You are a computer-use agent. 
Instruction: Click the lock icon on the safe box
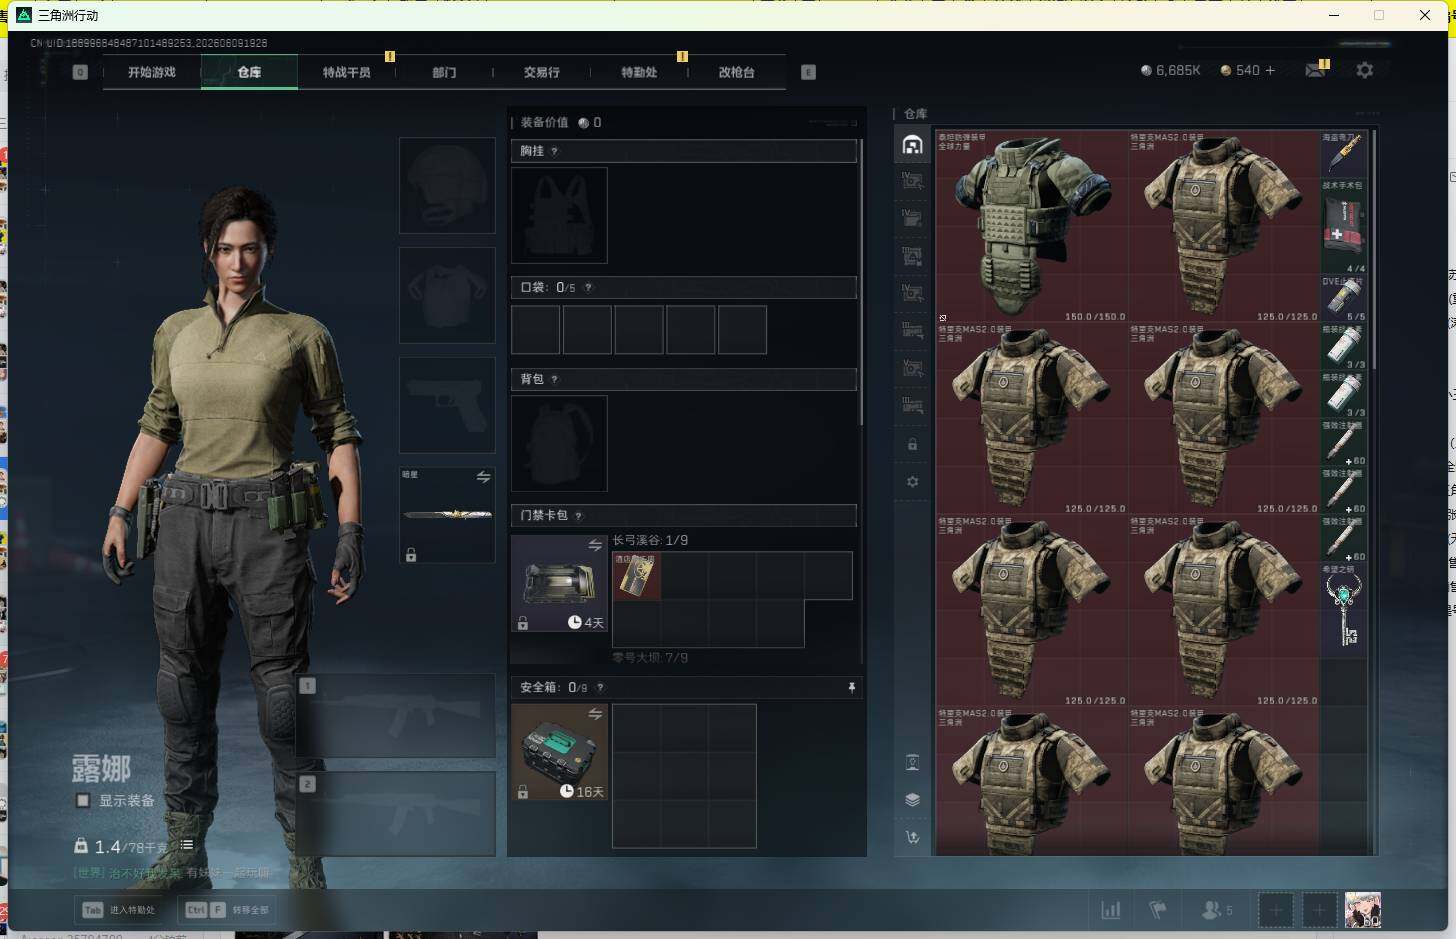click(x=522, y=792)
